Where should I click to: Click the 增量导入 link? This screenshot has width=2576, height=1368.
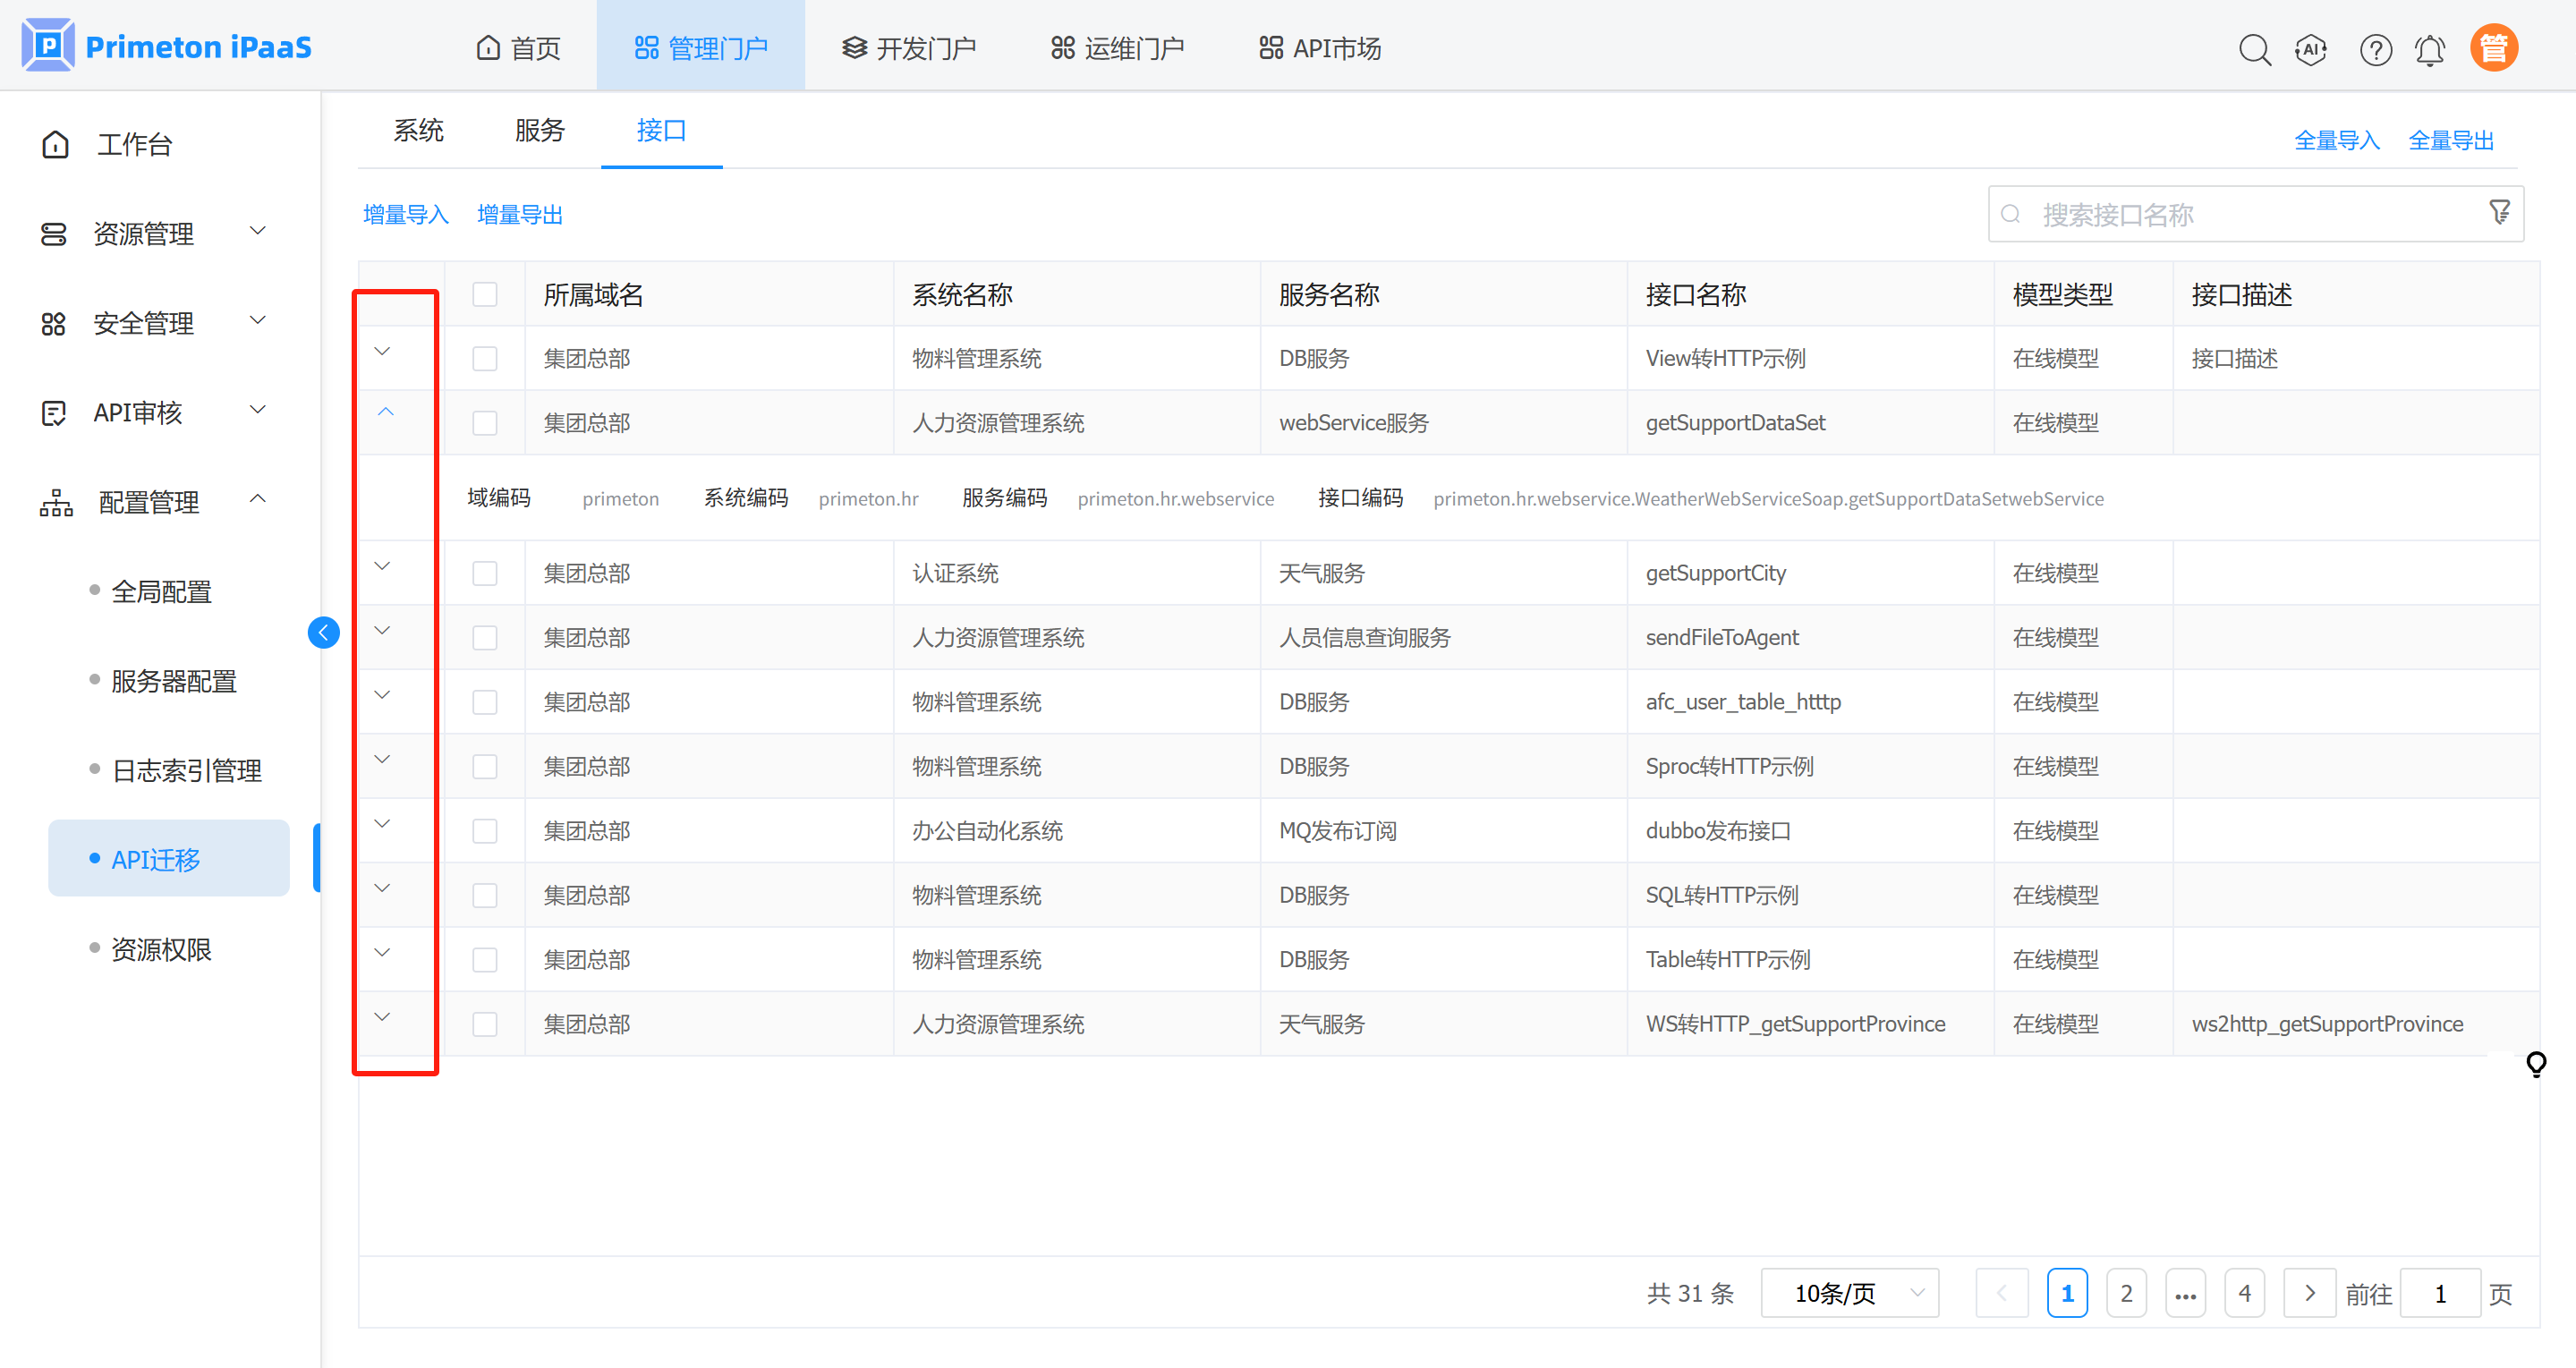[x=405, y=214]
